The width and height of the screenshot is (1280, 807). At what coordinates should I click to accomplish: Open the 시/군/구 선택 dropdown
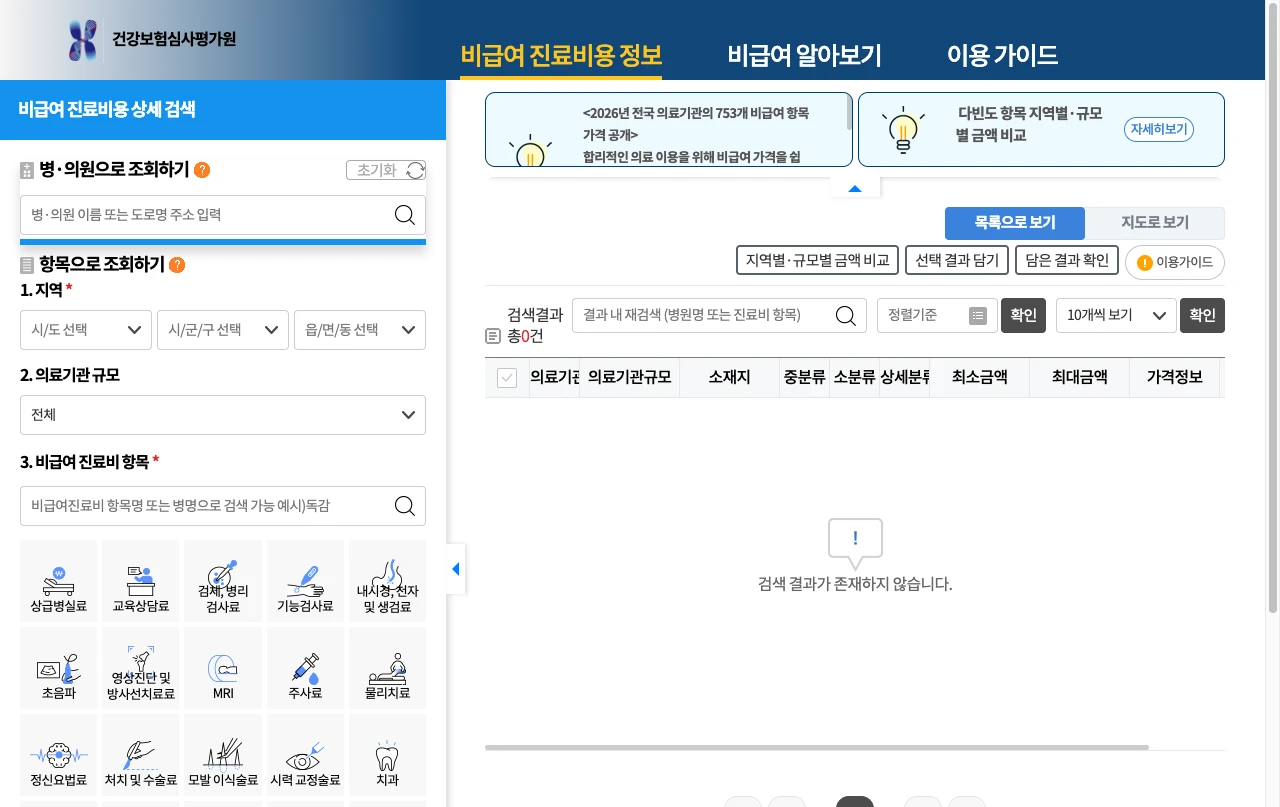(223, 330)
